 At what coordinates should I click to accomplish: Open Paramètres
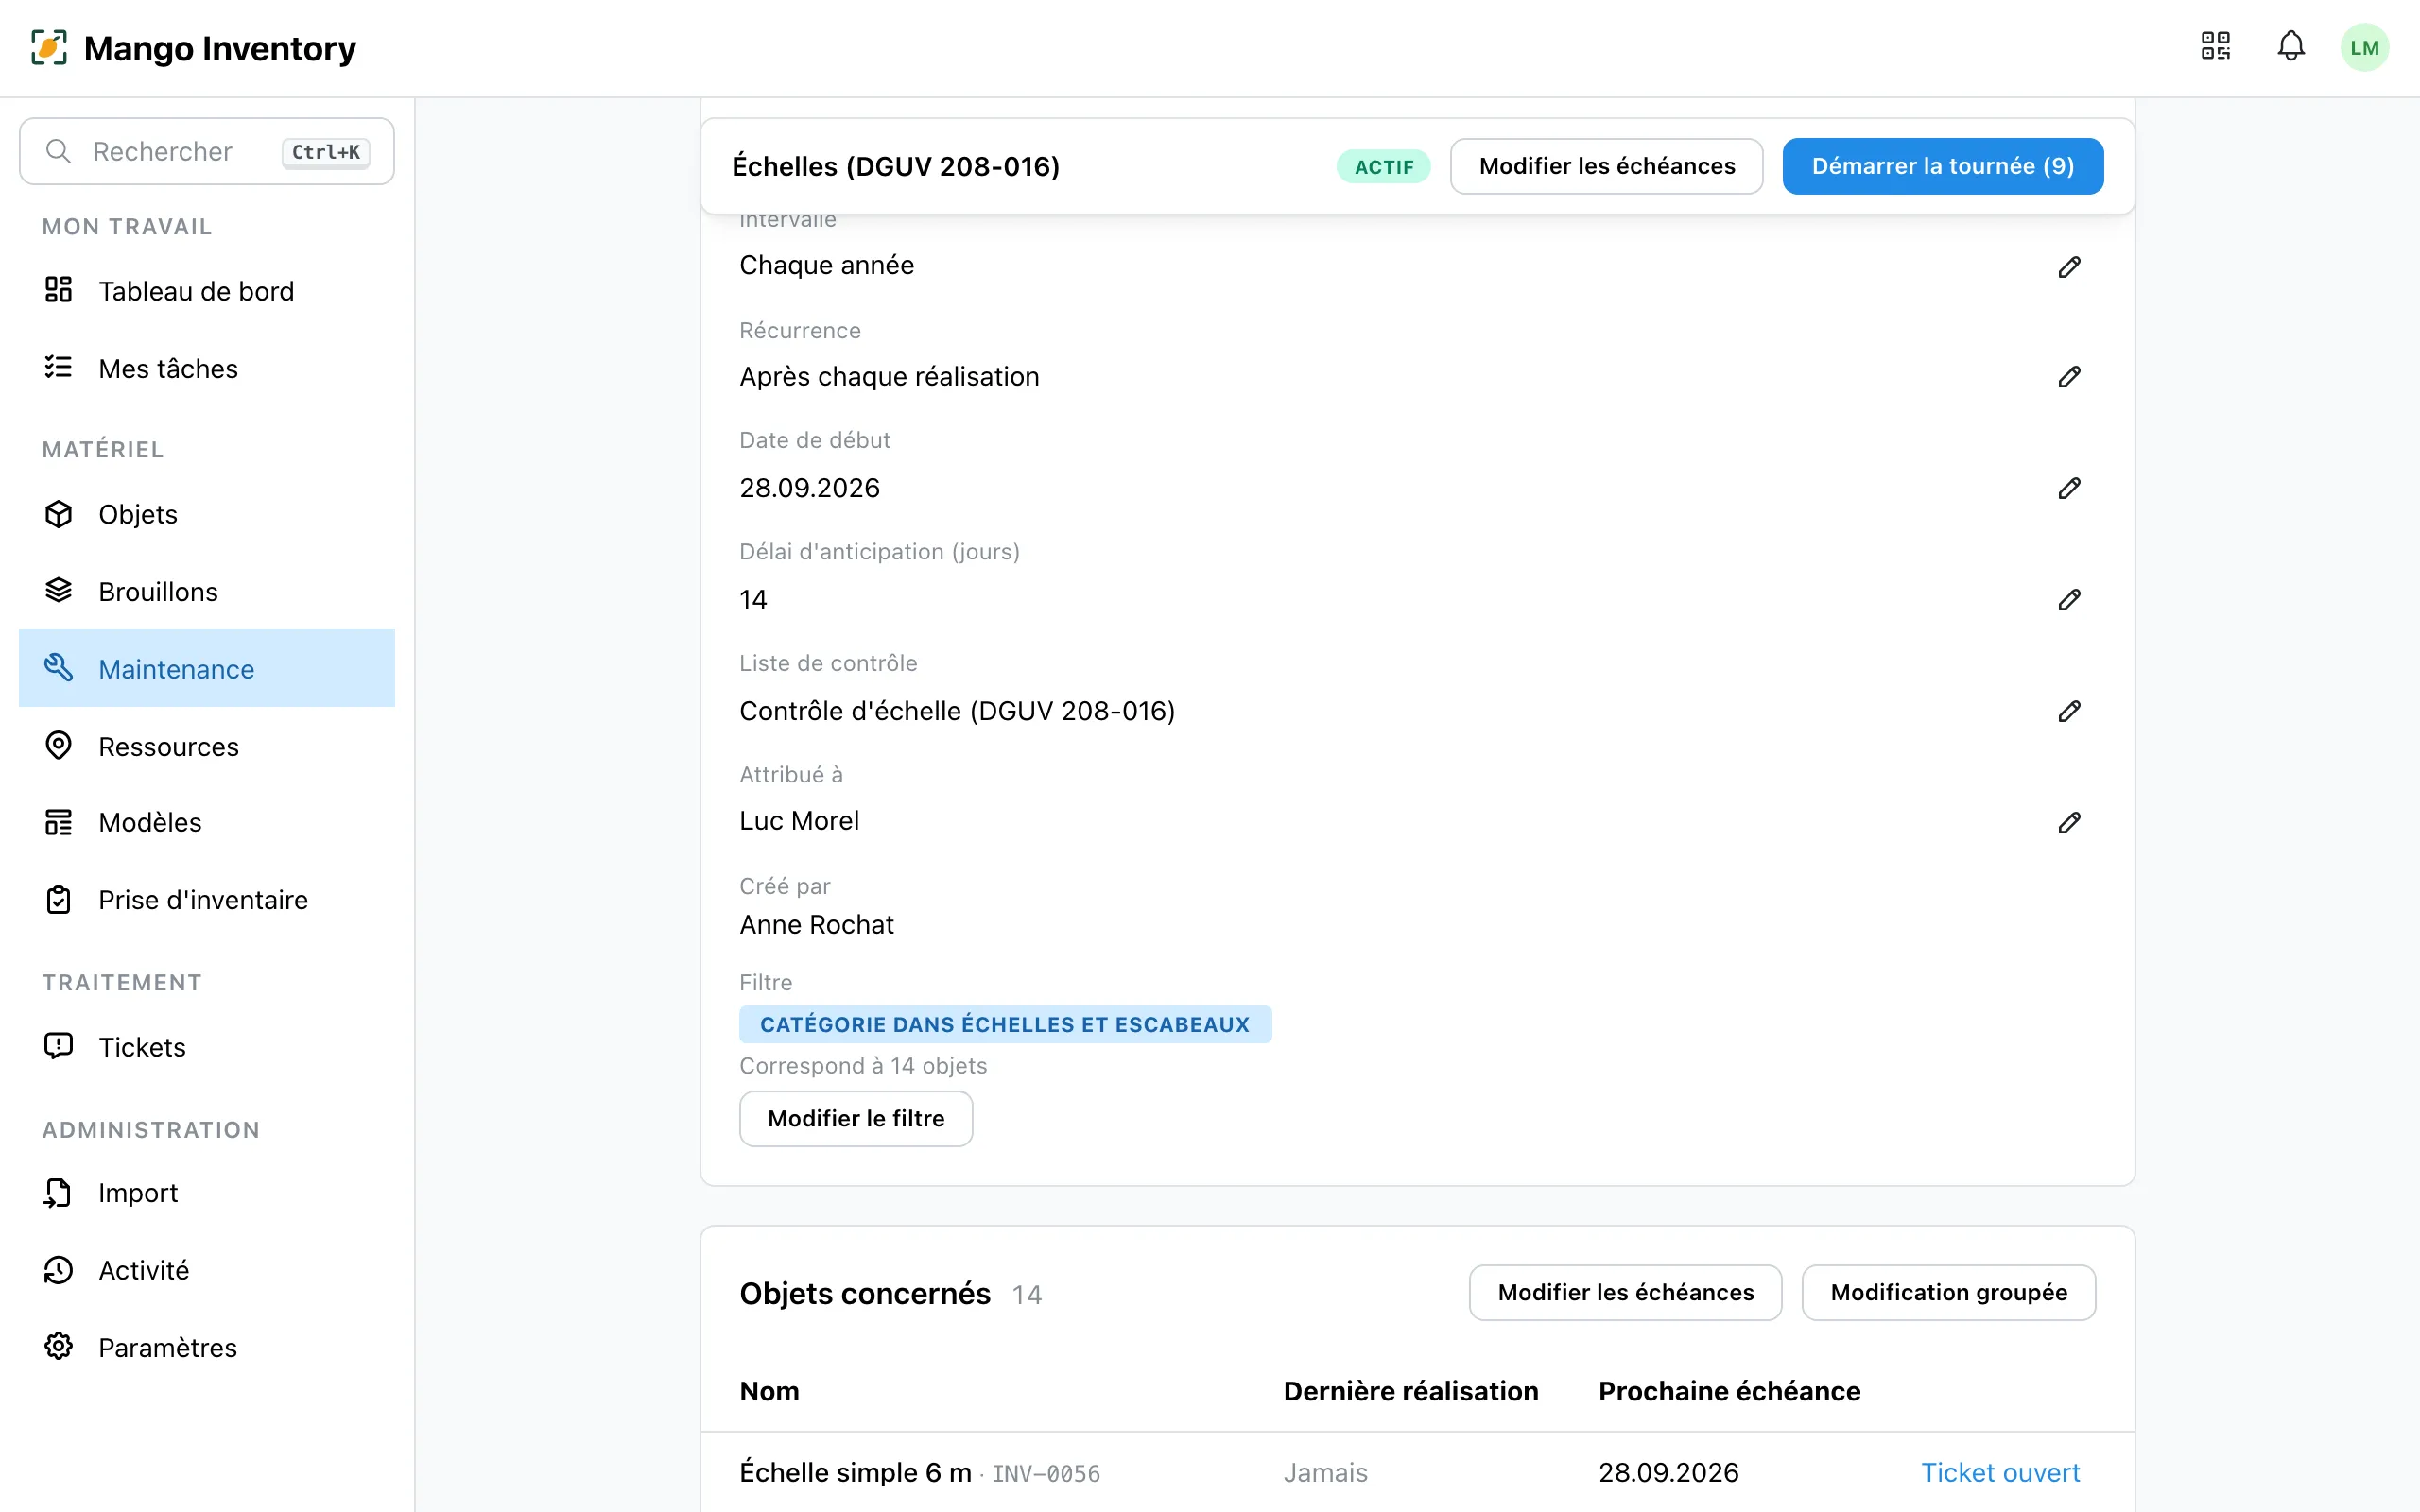[x=207, y=1347]
